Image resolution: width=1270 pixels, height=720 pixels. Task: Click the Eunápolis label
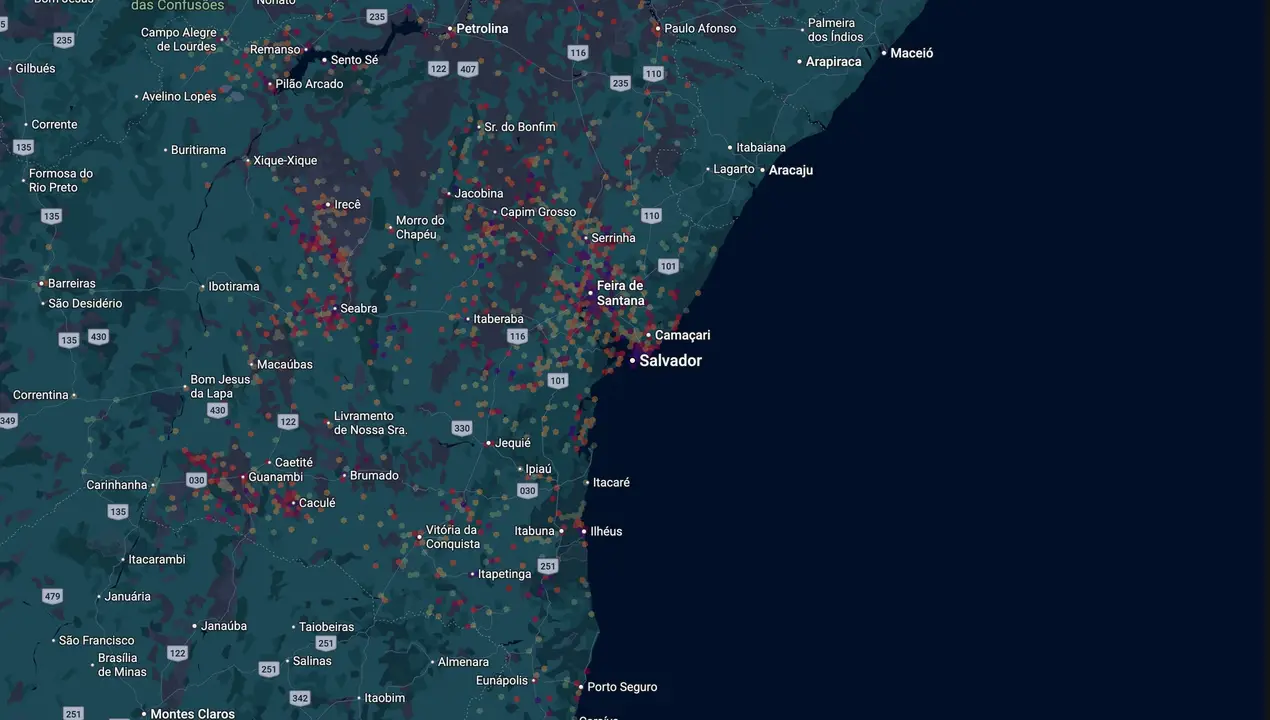click(502, 680)
